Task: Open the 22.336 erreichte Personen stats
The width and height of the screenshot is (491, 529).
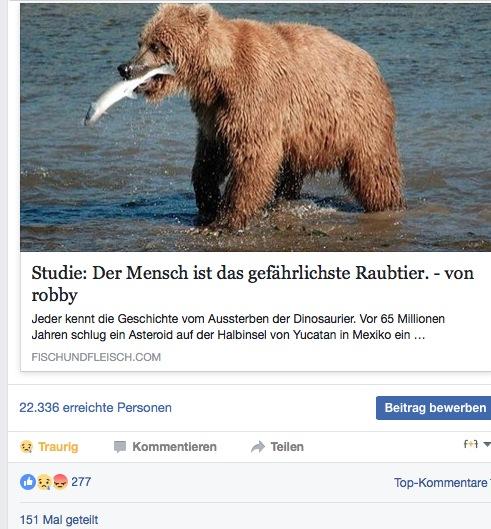Action: coord(96,408)
